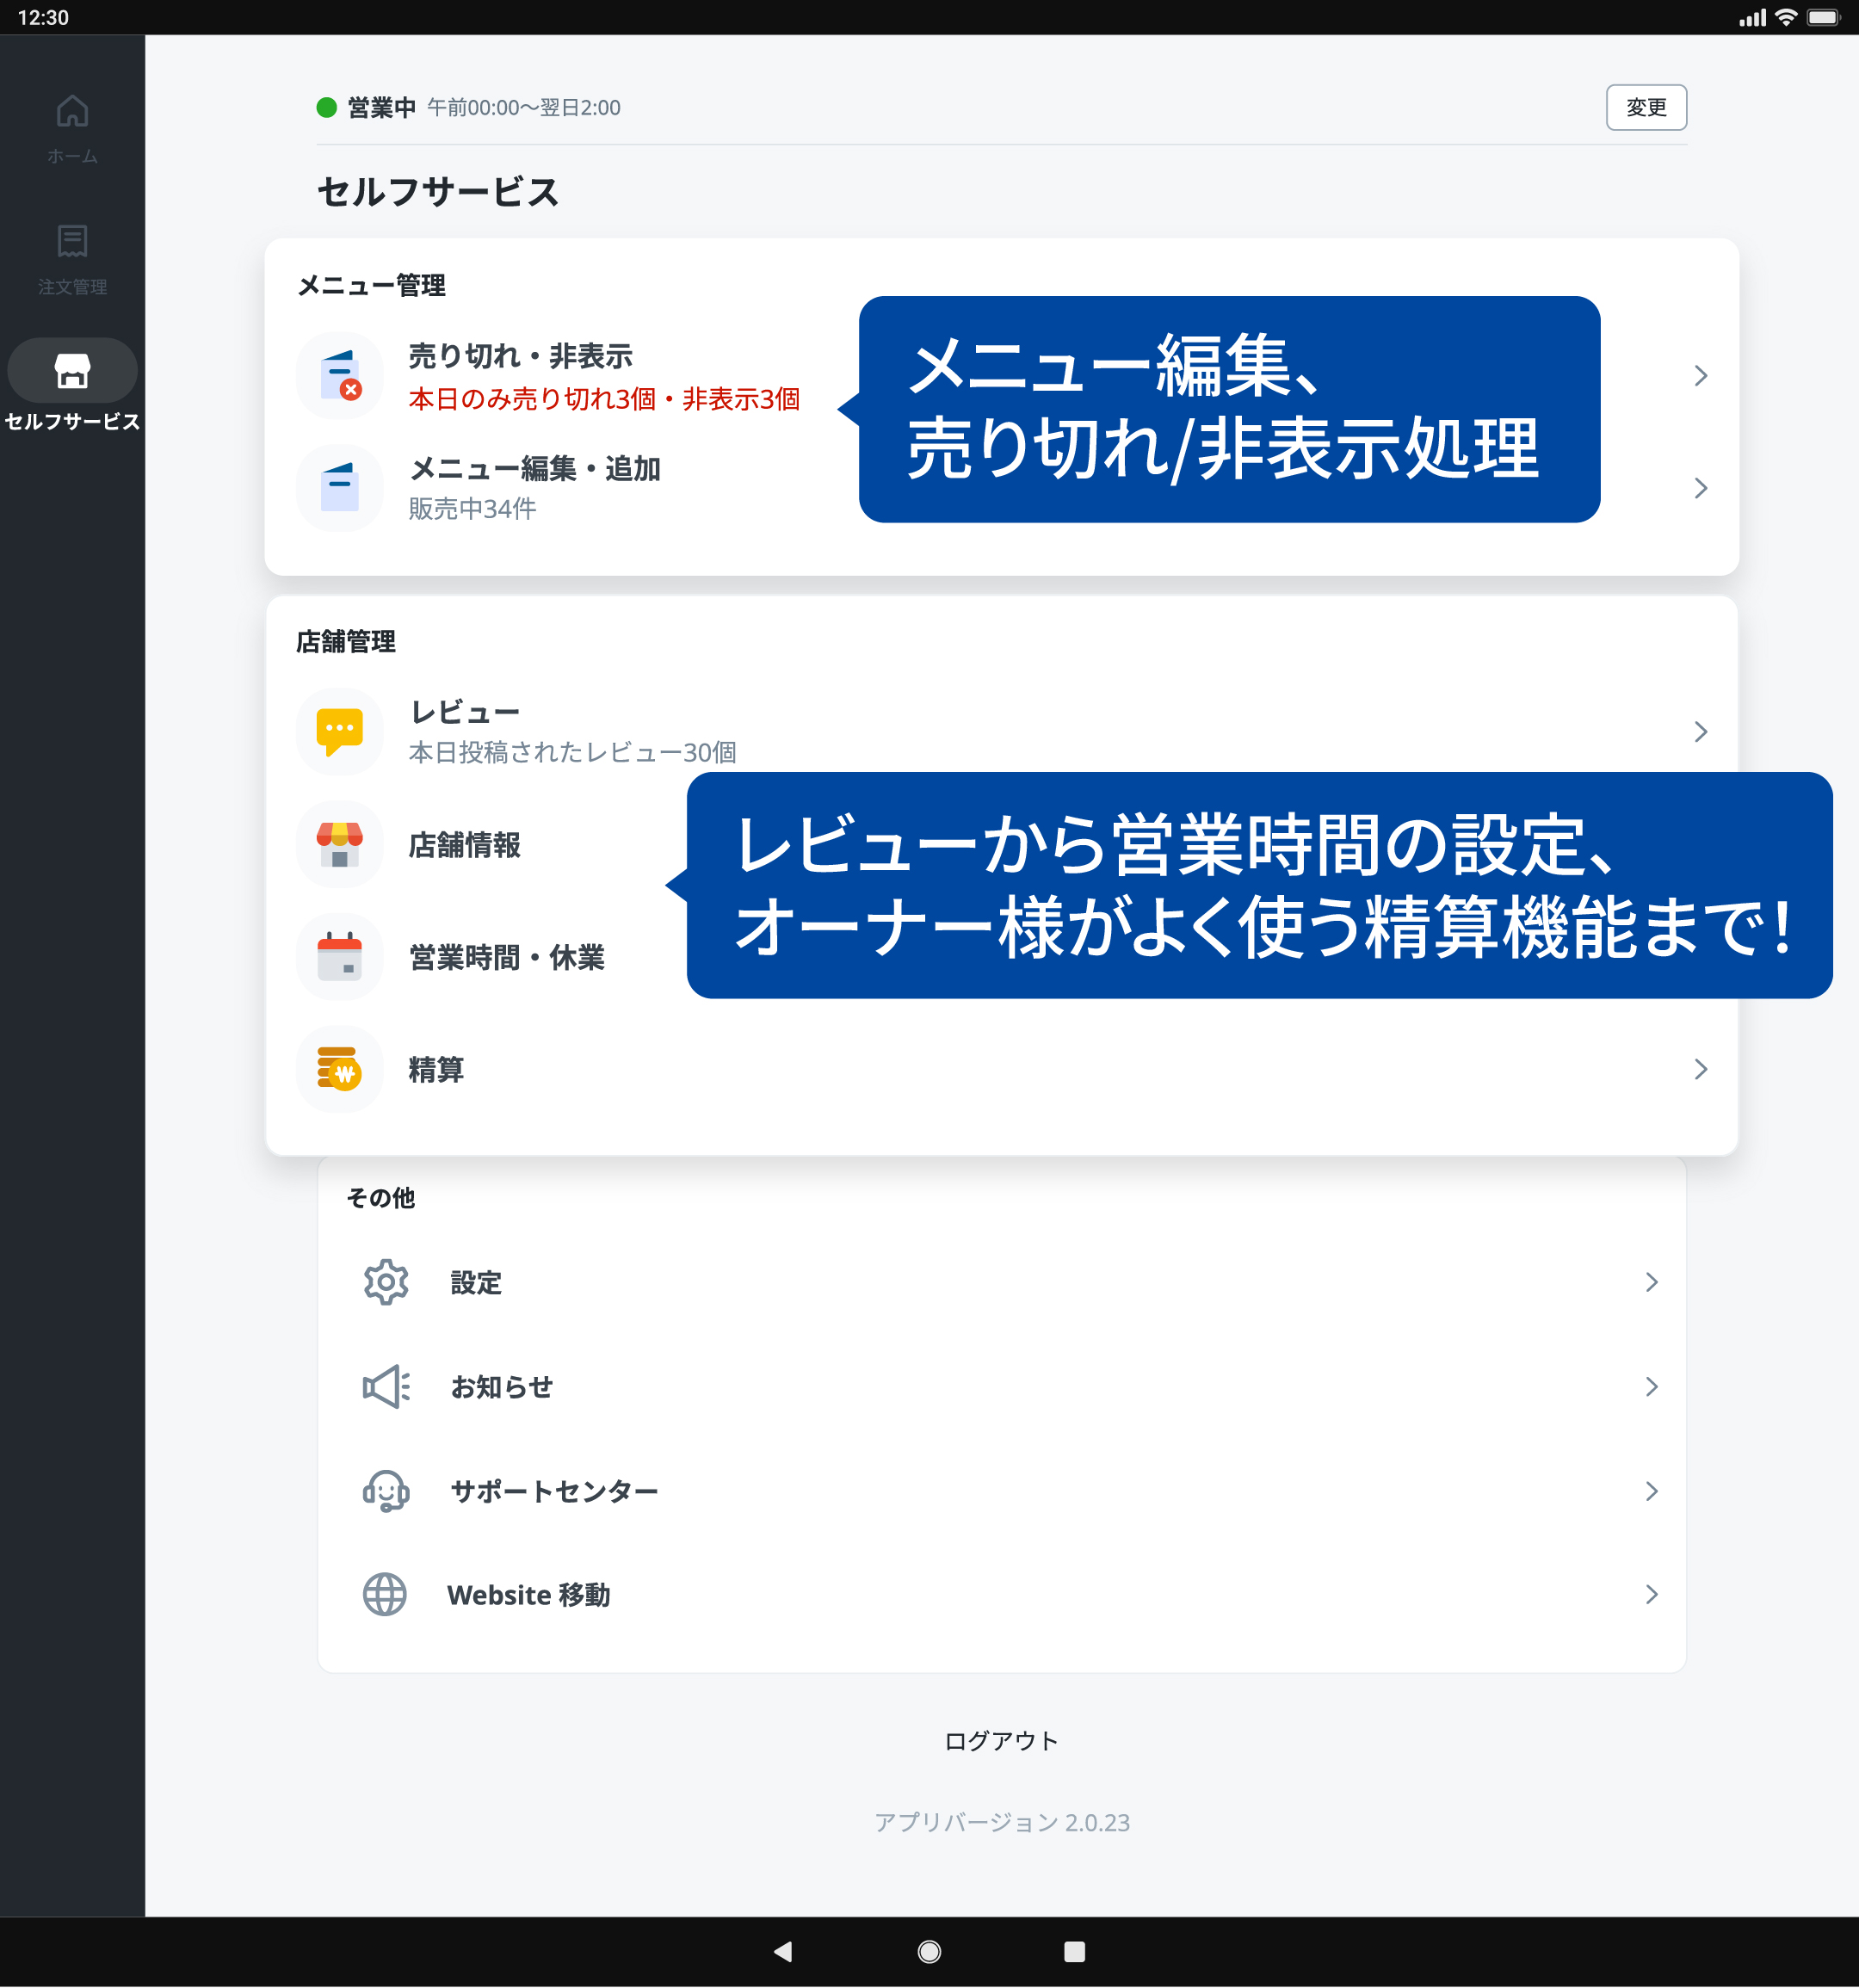Tap the Android home navigation button

pos(929,1951)
